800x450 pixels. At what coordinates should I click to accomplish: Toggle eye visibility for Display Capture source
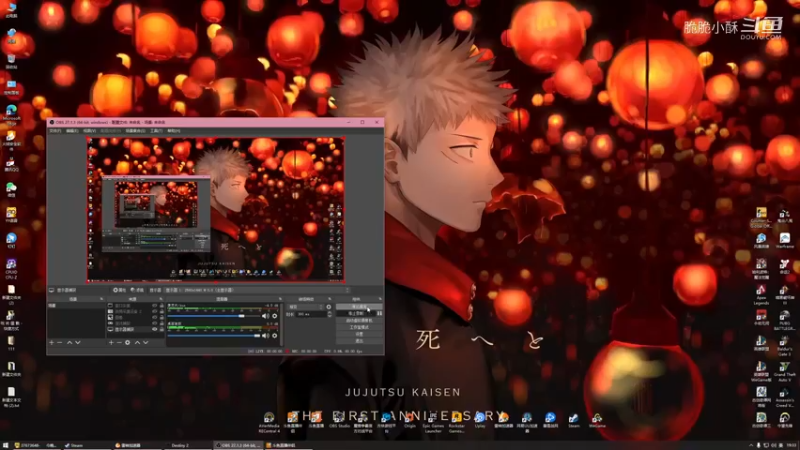pos(155,329)
